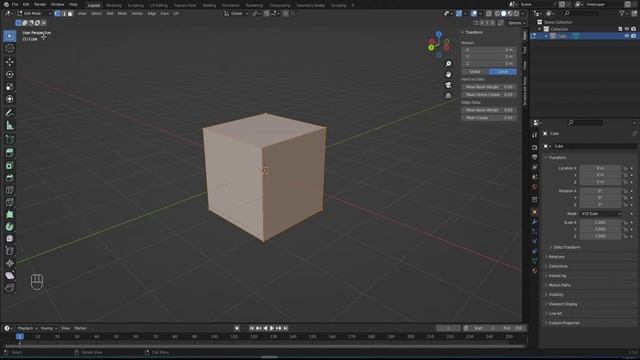Open the Material properties tab icon
Viewport: 640px width, 360px height.
coord(535,270)
